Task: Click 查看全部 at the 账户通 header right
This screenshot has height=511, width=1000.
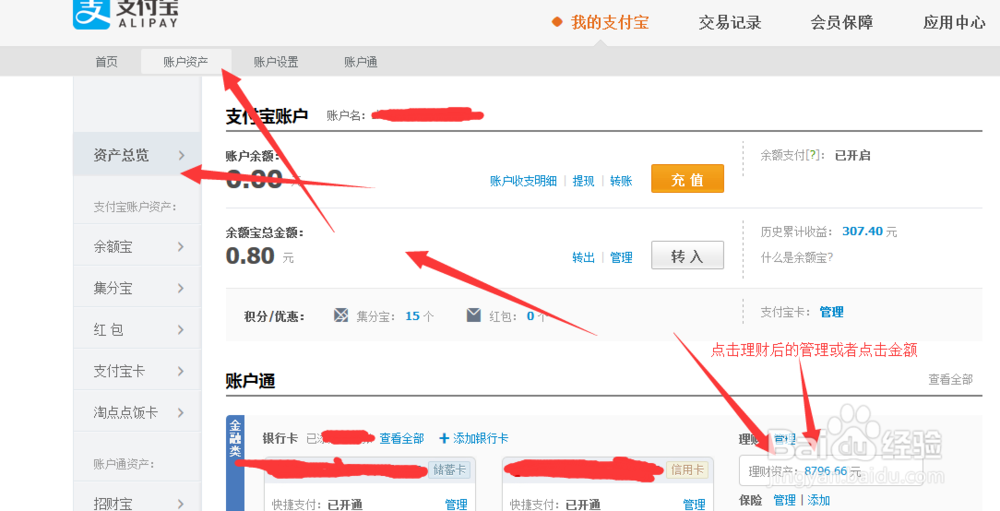Action: [950, 380]
